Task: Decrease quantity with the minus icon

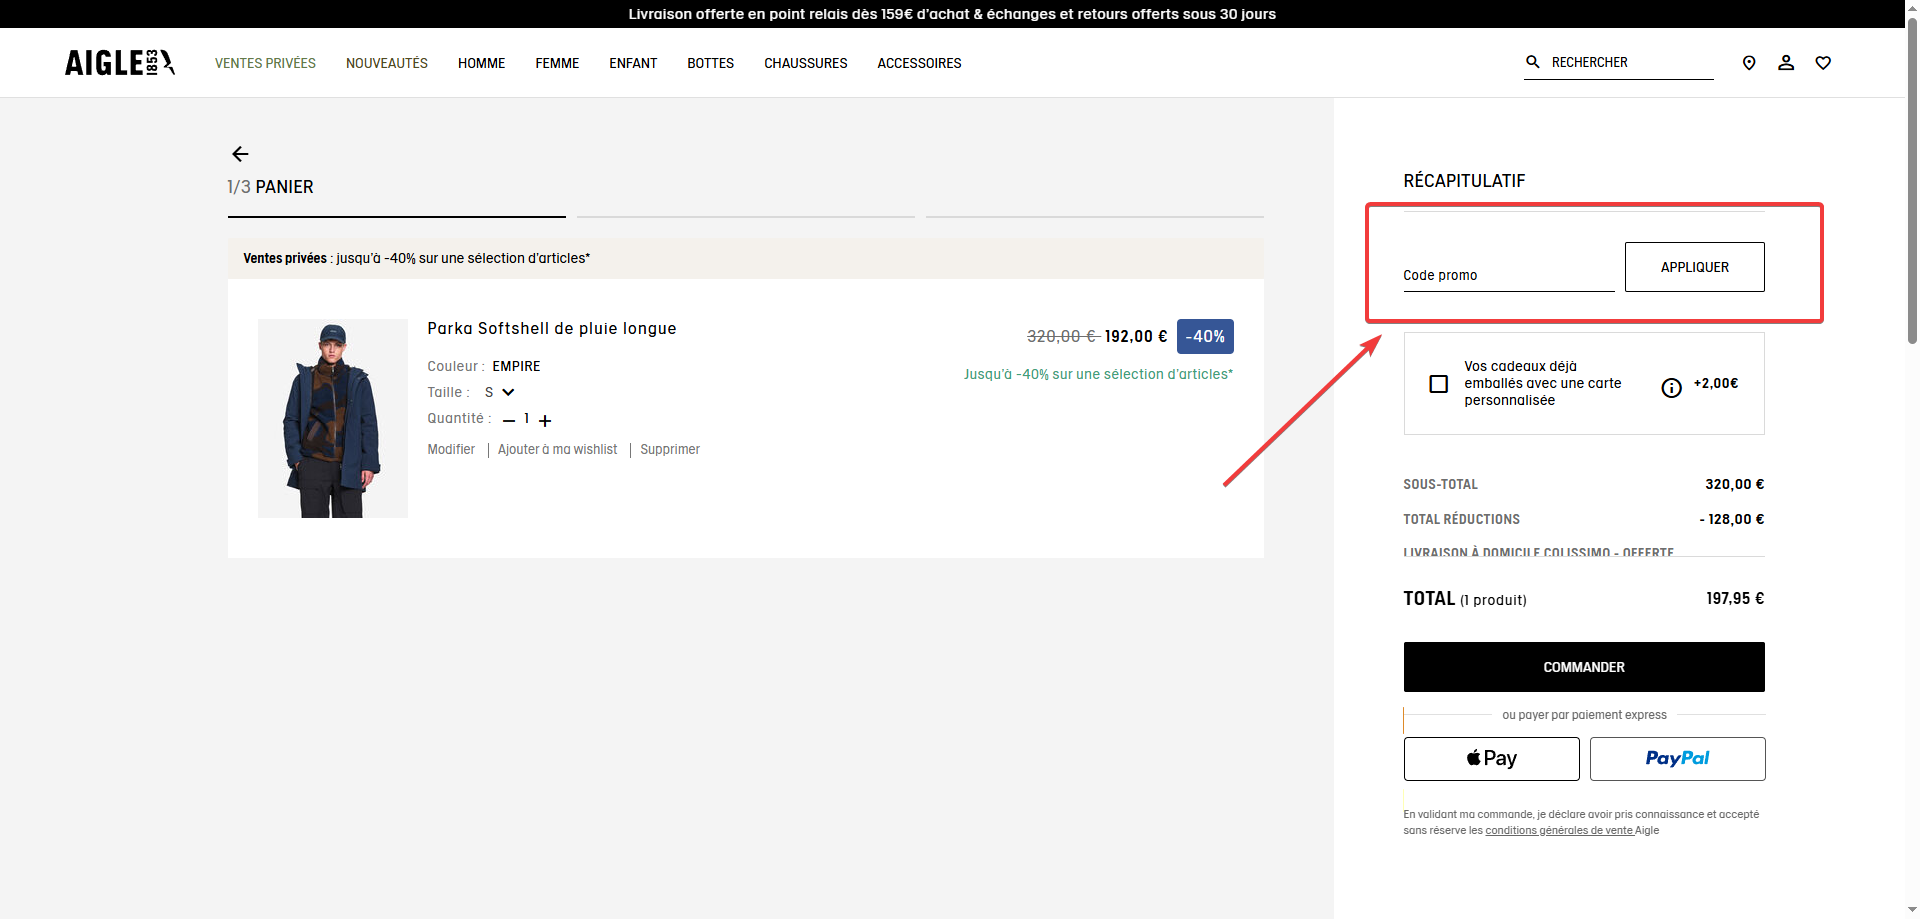Action: point(509,420)
